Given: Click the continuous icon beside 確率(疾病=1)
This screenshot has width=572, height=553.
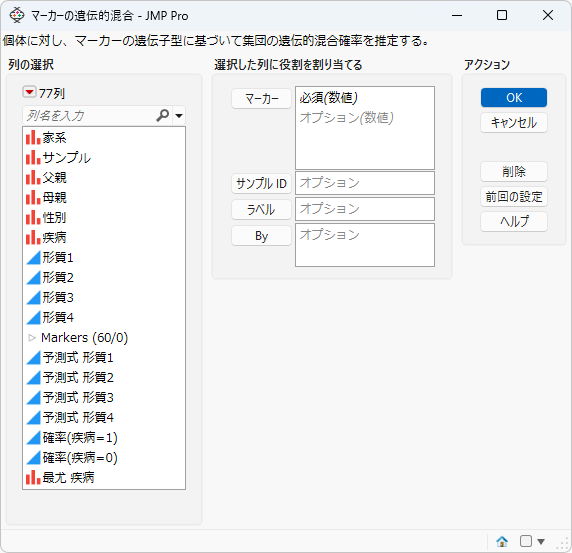Looking at the screenshot, I should (x=33, y=438).
